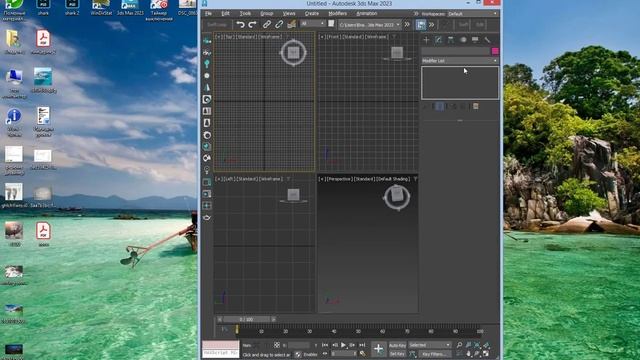
Task: Open the Edit menu
Action: (225, 13)
